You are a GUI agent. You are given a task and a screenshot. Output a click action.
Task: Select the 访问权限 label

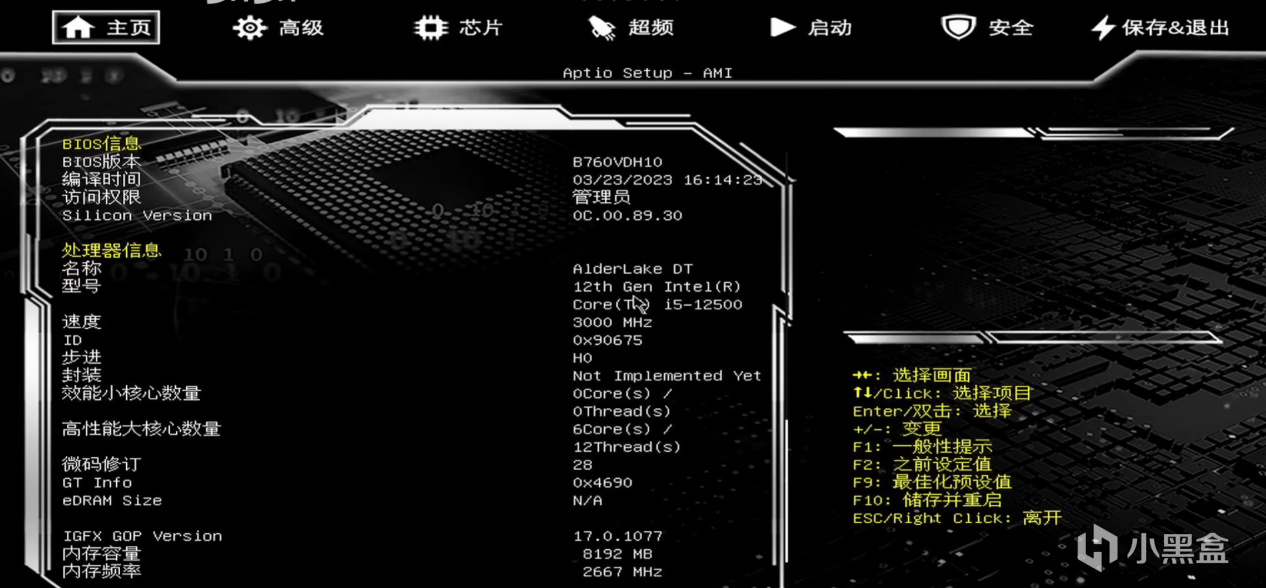[102, 198]
